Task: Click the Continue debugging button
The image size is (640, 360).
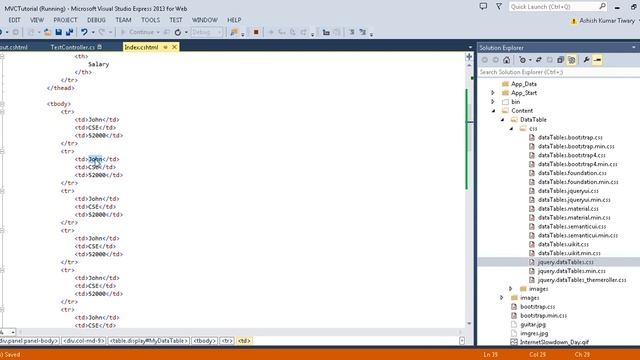Action: pyautogui.click(x=137, y=32)
